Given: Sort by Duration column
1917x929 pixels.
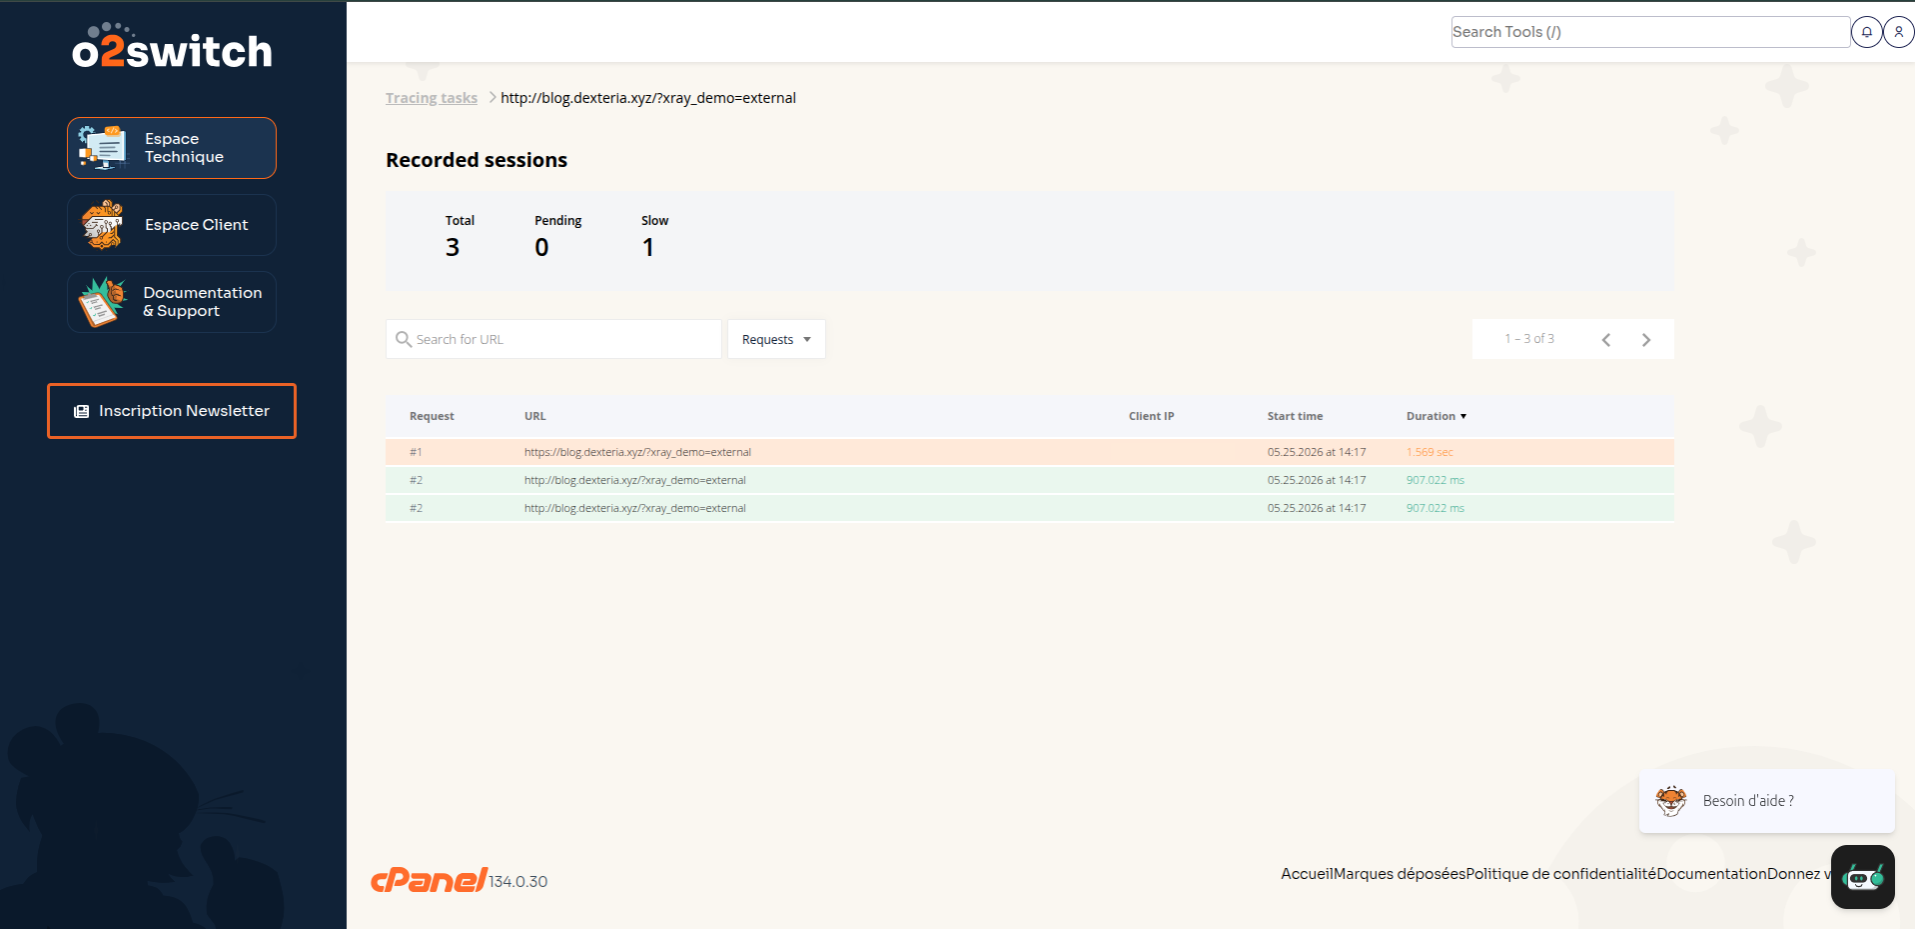Looking at the screenshot, I should click(x=1436, y=416).
